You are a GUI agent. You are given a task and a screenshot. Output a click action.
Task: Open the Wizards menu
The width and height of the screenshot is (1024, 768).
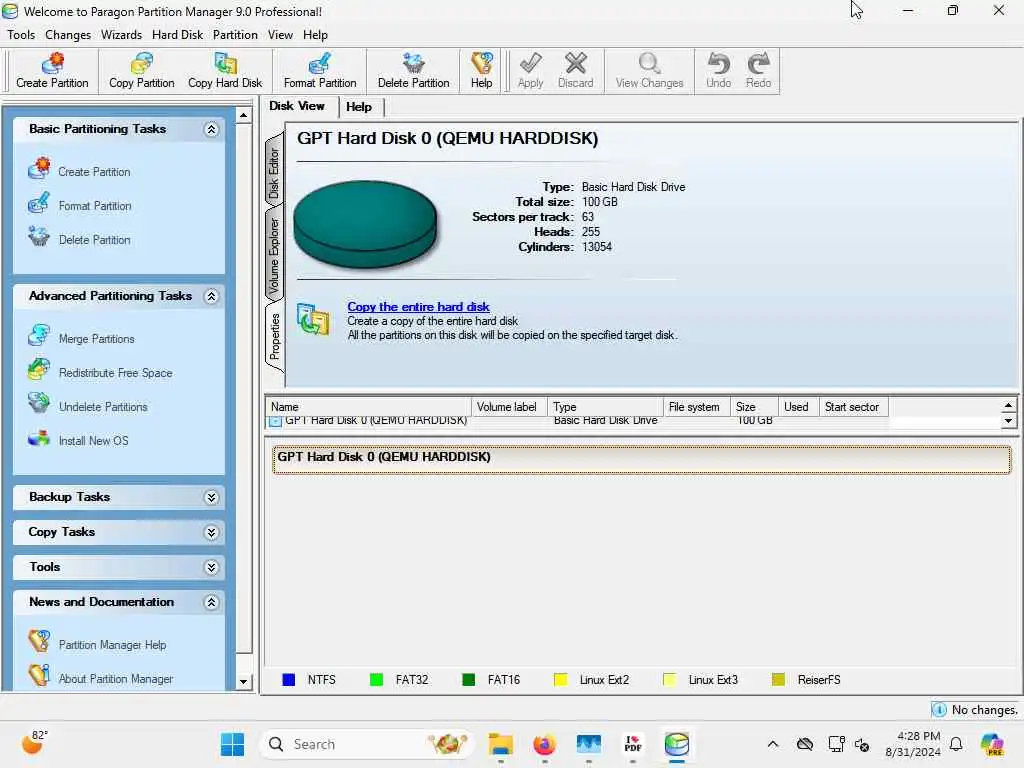pos(121,35)
